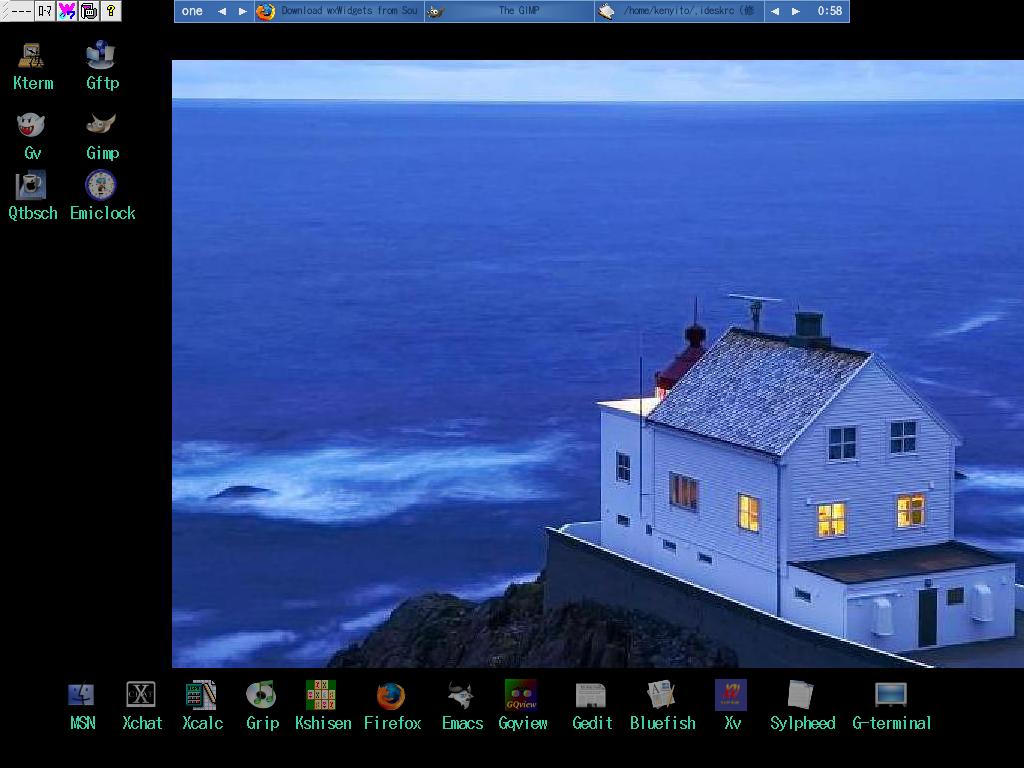Open the Gftp desktop icon

tap(101, 56)
